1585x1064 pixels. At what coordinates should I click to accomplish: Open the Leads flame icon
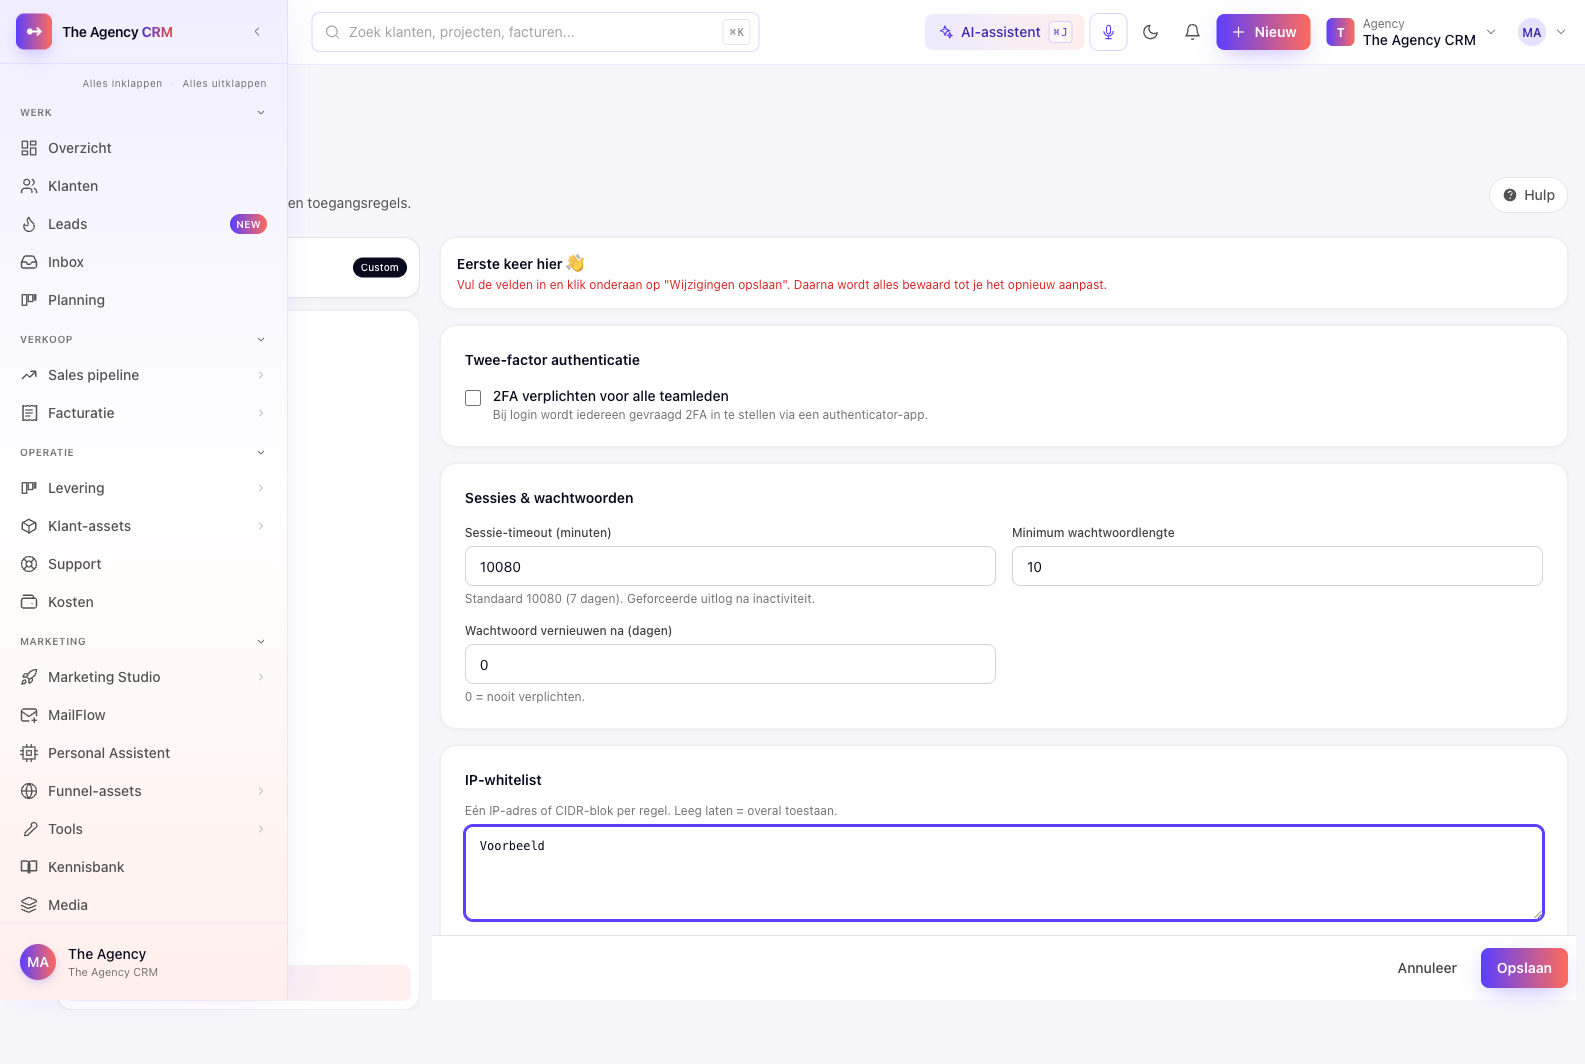point(29,224)
